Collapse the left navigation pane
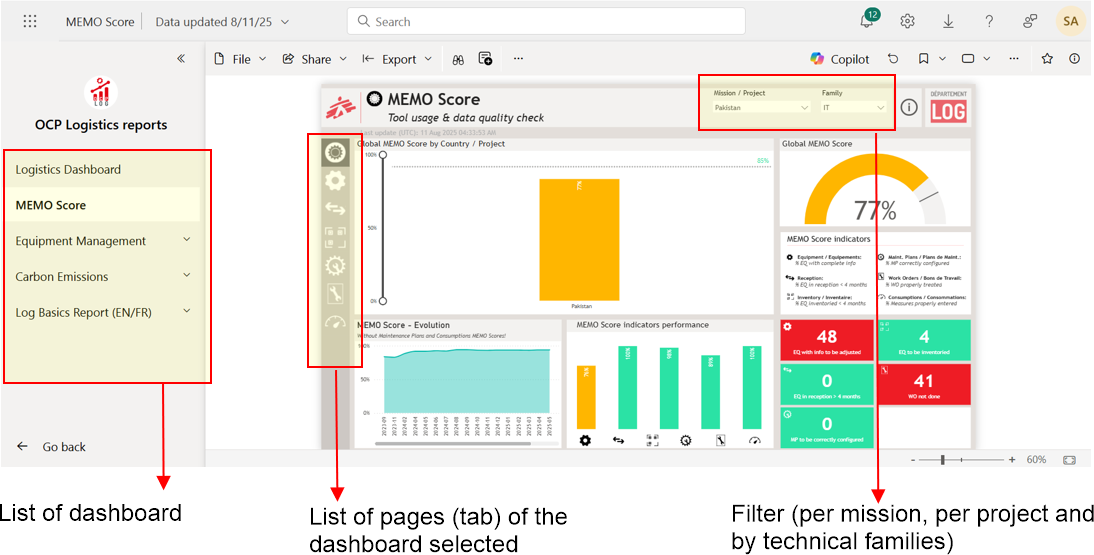This screenshot has width=1094, height=555. [x=181, y=59]
